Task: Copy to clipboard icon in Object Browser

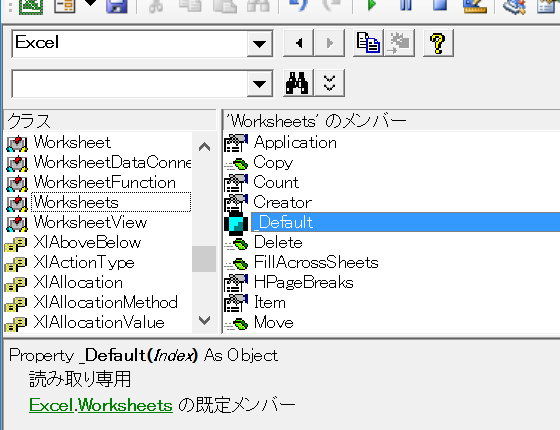Action: coord(368,43)
